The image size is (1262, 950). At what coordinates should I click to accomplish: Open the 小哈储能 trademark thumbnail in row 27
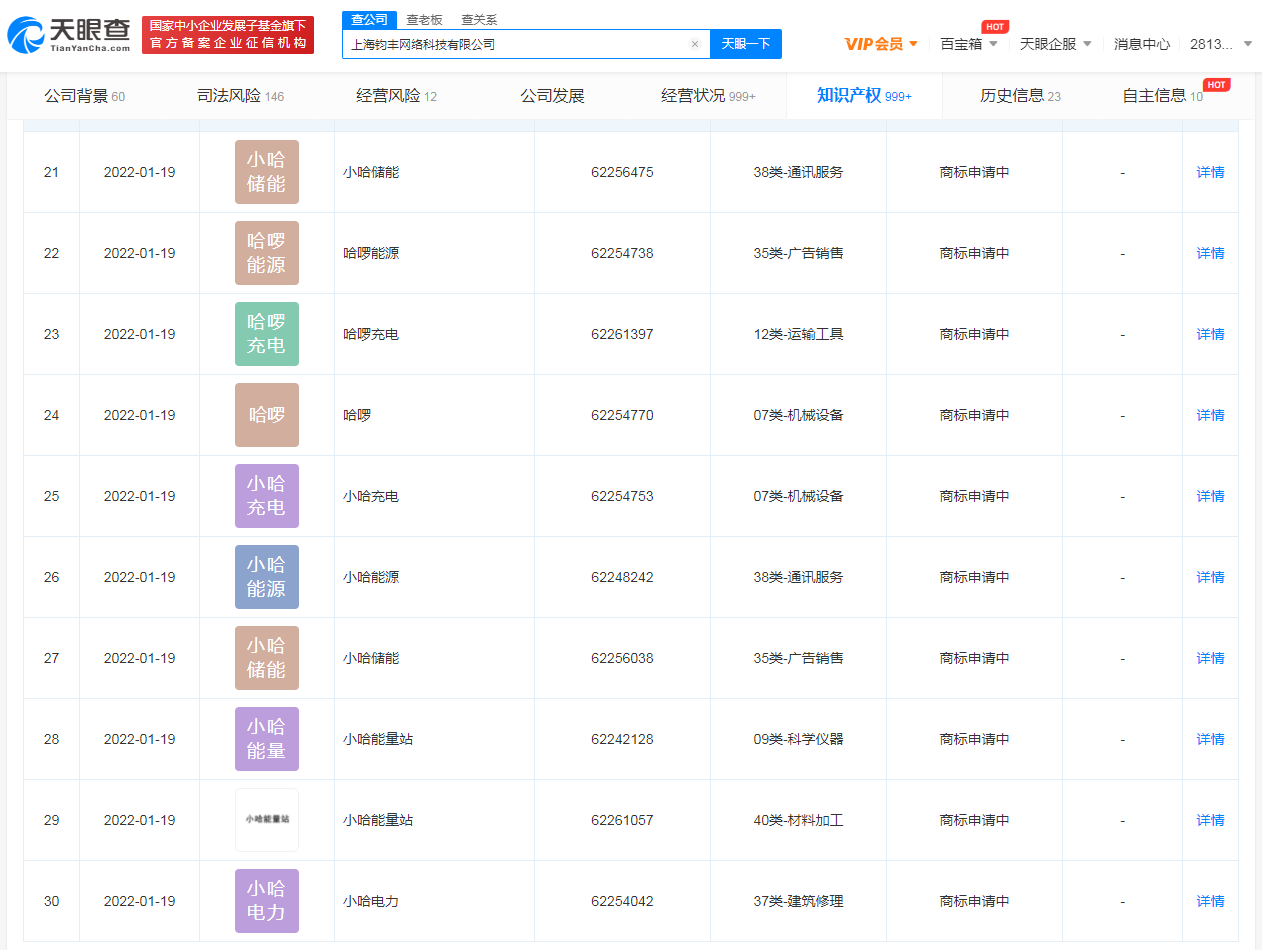tap(267, 658)
